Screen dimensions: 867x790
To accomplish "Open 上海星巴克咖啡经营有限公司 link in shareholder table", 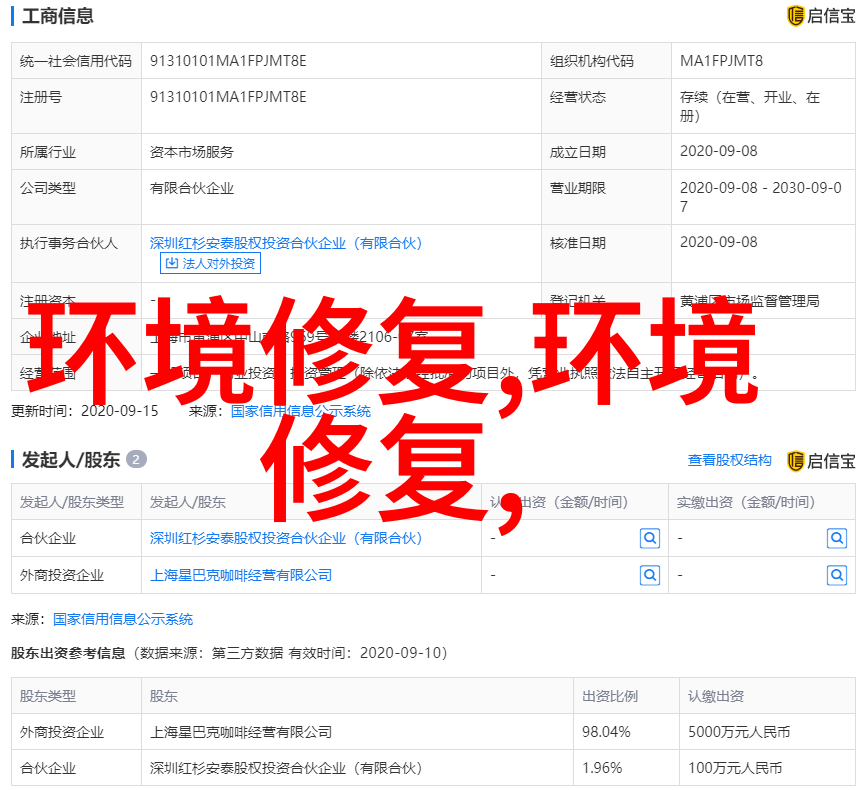I will tap(241, 575).
